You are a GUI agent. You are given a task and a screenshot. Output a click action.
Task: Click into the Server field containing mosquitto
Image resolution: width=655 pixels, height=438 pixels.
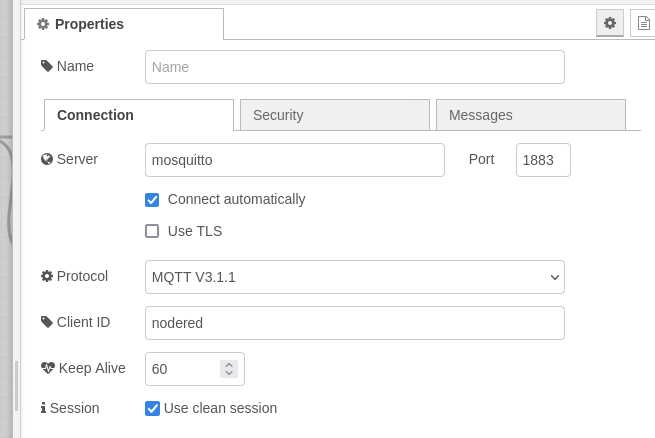294,160
